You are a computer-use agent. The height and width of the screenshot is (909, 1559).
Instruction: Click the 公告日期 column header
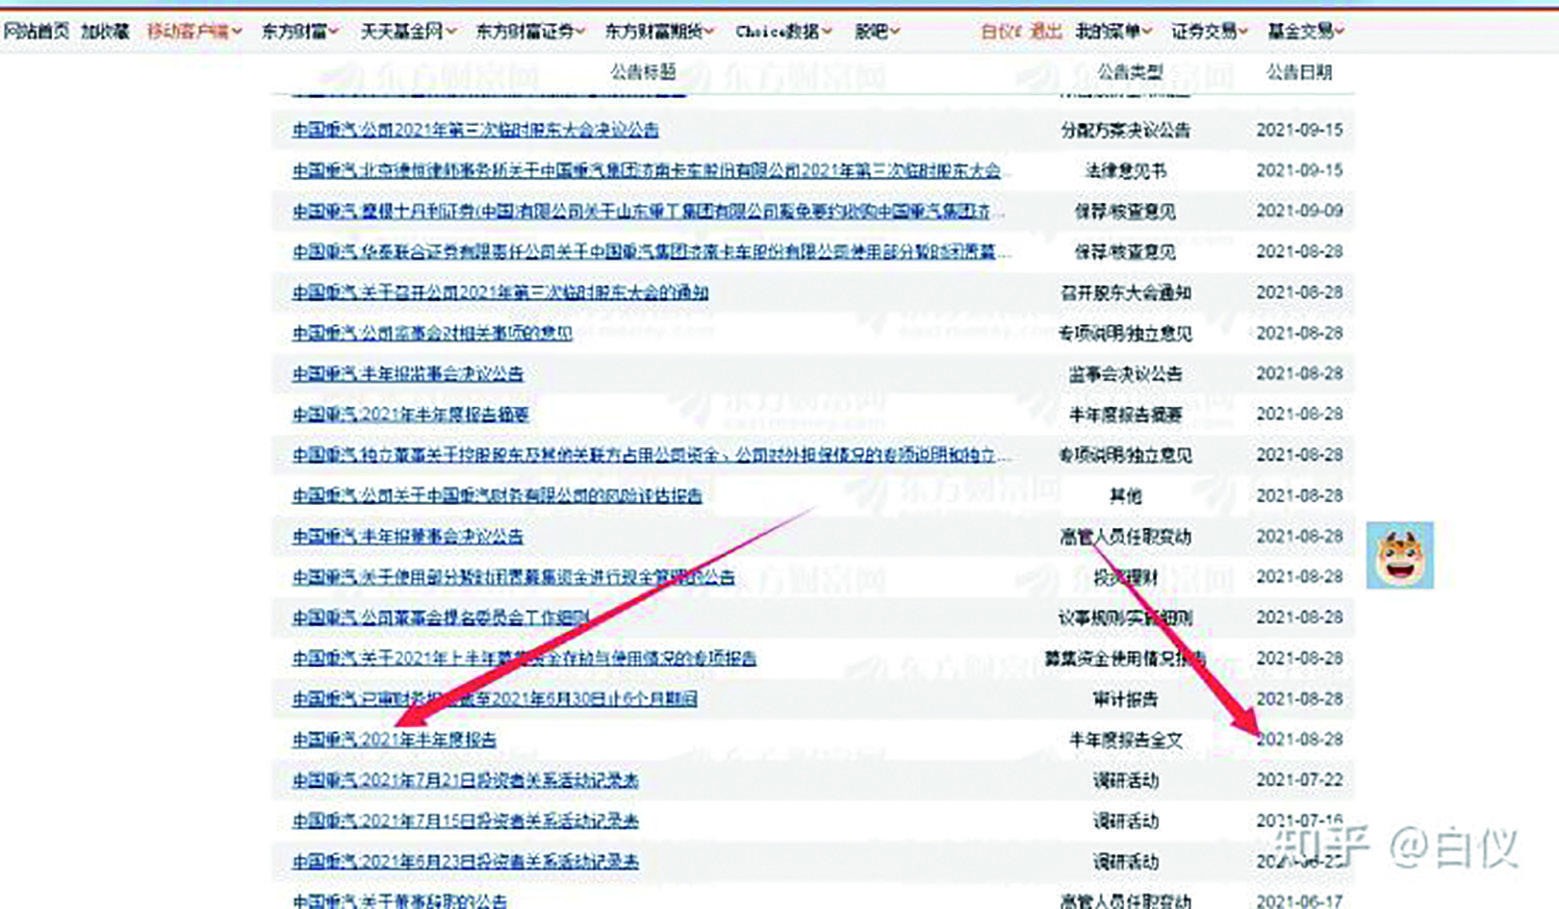pos(1299,71)
